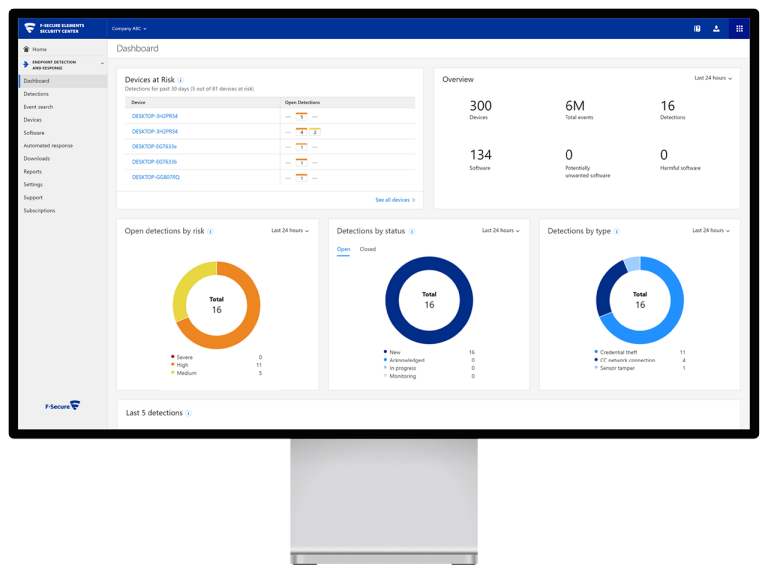
Task: Click info icon next to Detections by type
Action: [x=617, y=231]
